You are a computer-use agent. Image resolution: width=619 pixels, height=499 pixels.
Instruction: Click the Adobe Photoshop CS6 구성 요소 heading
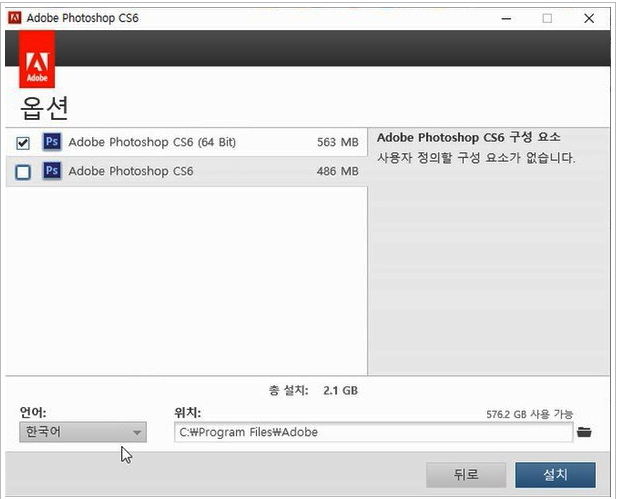click(x=469, y=137)
